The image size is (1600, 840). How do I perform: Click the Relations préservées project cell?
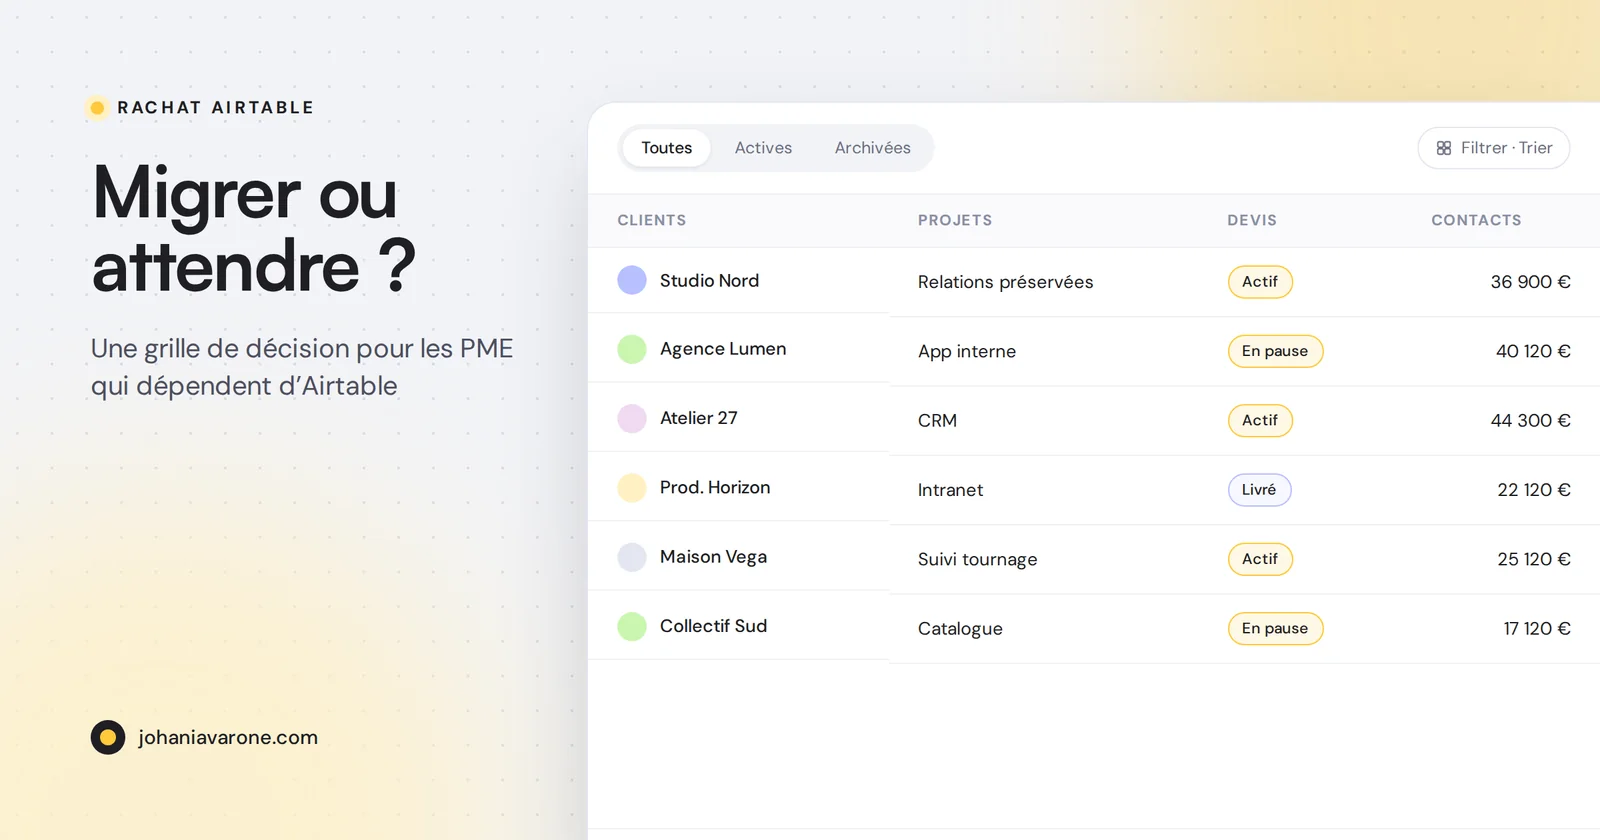[1006, 282]
